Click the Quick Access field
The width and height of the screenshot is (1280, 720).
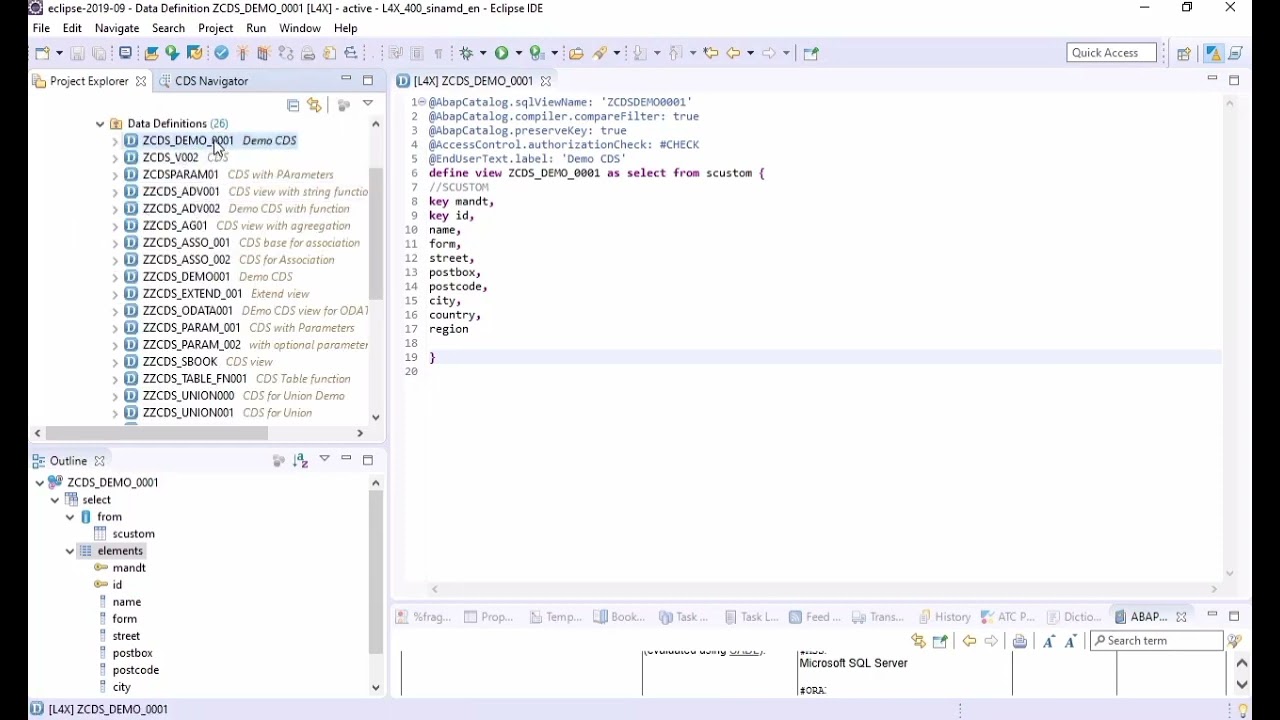[x=1111, y=53]
